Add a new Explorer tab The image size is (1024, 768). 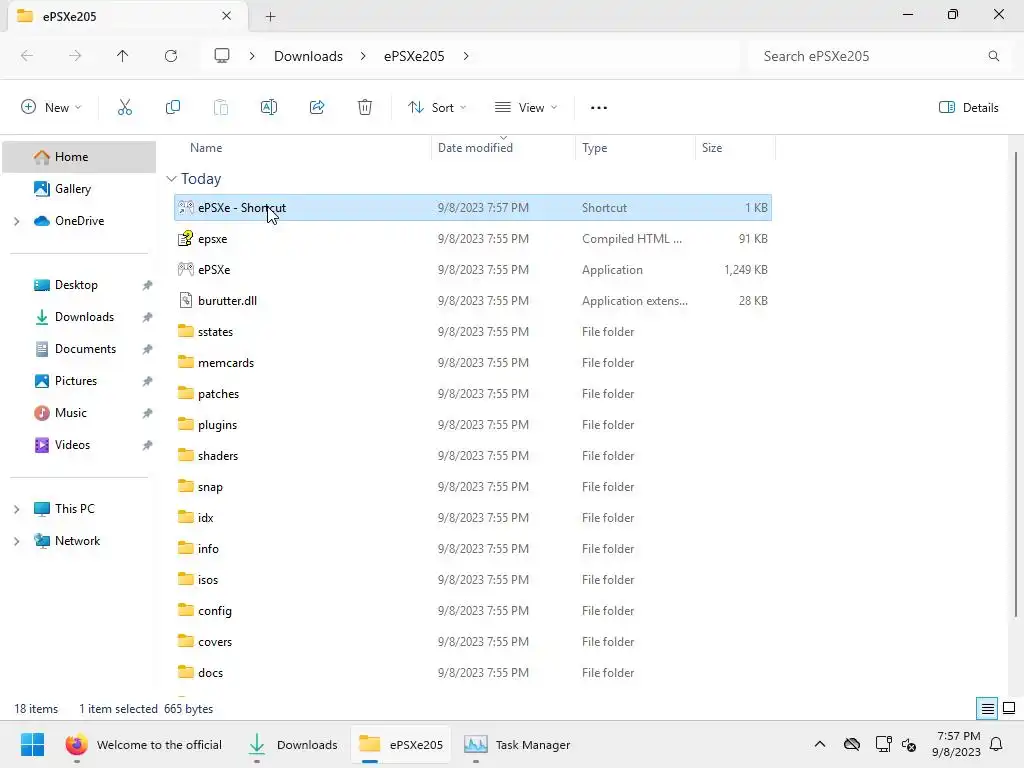(x=270, y=16)
